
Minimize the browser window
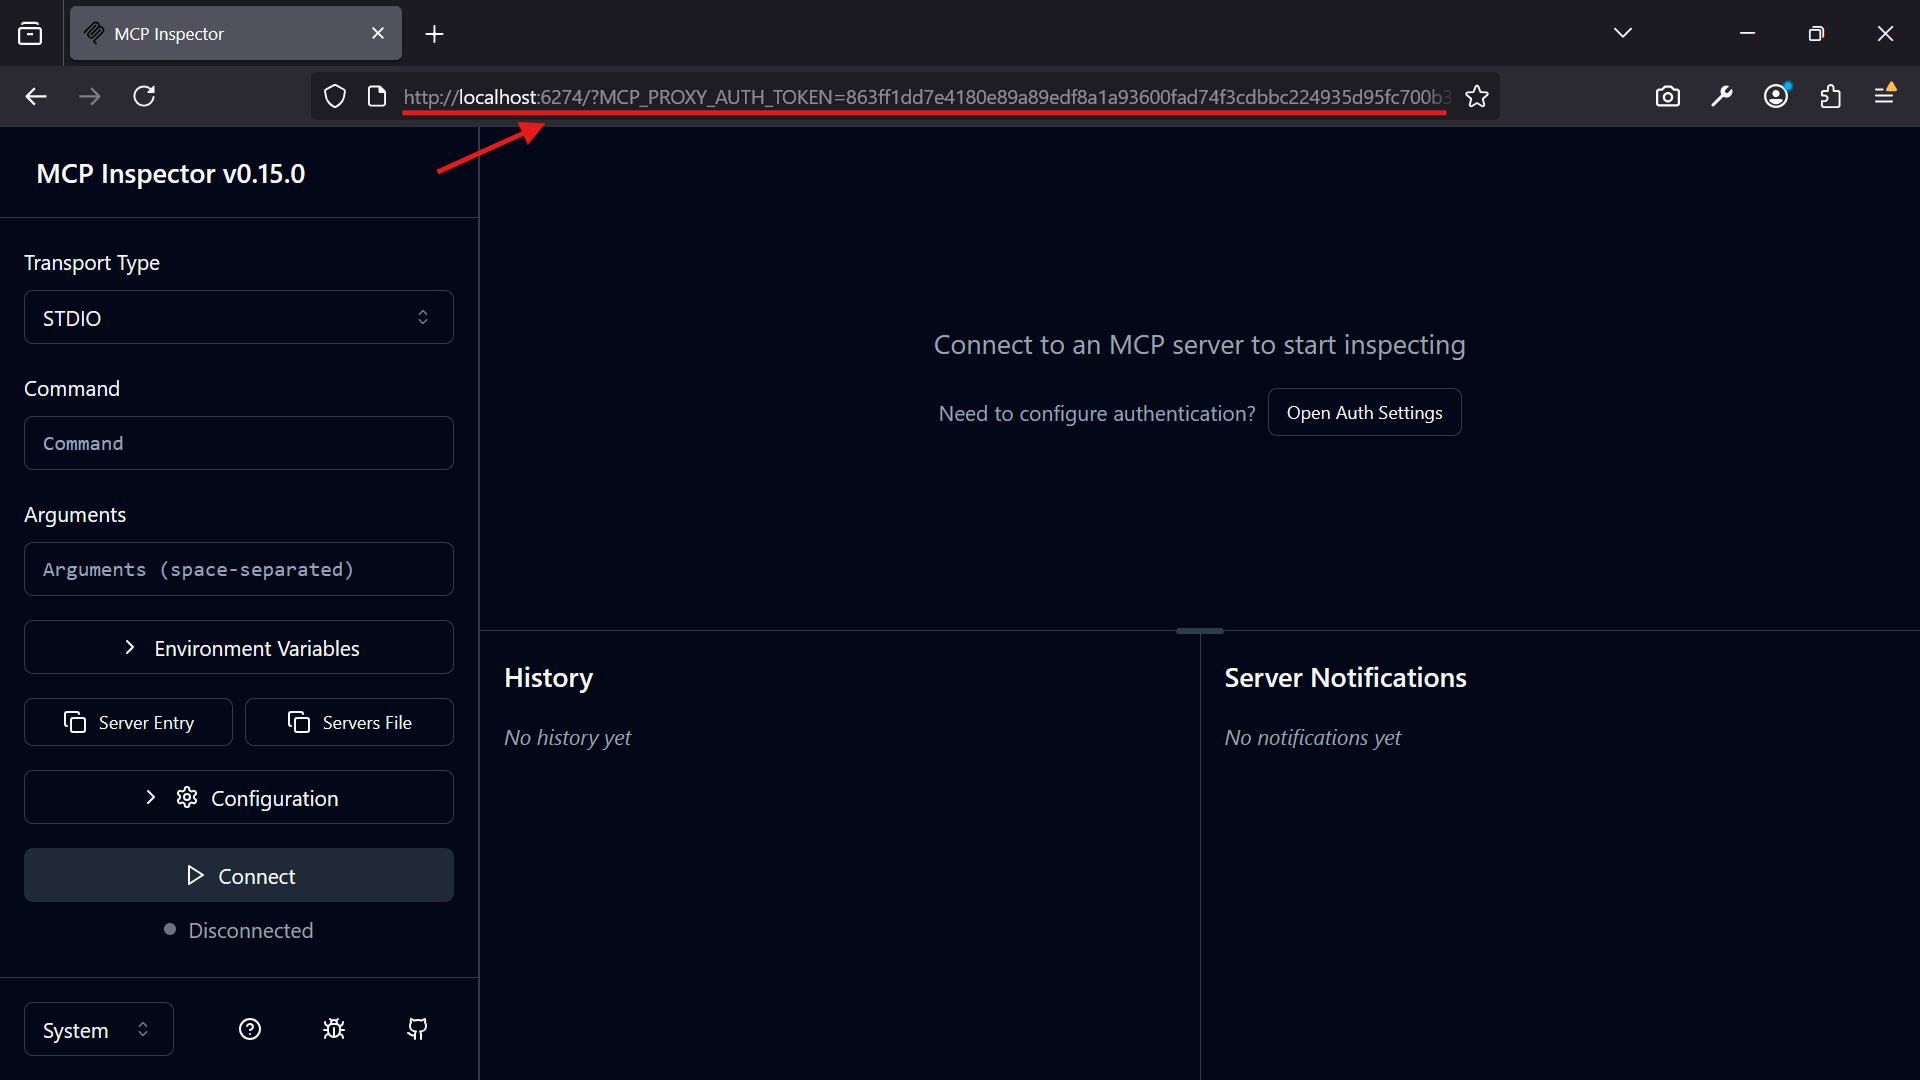[1747, 33]
